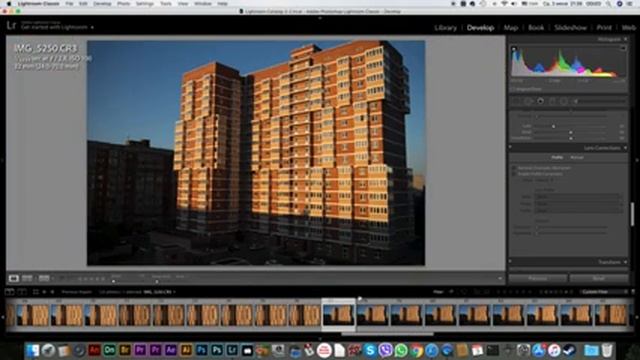Image resolution: width=640 pixels, height=360 pixels.
Task: Open After Effects from the Dock
Action: tap(171, 350)
